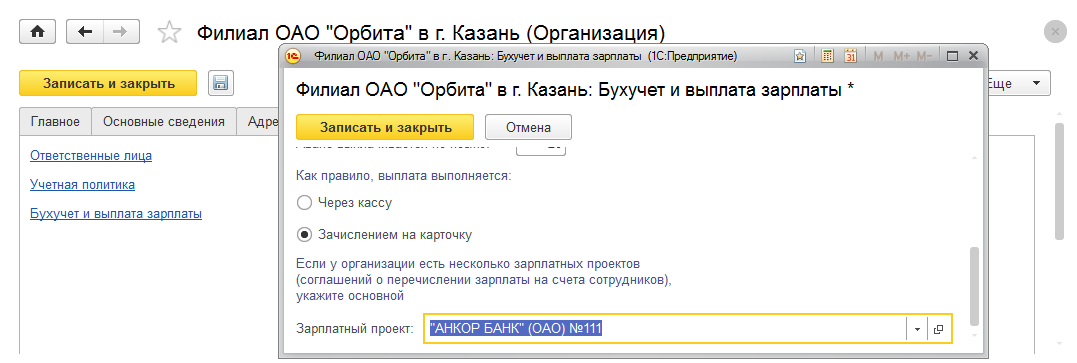The width and height of the screenshot is (1077, 363).
Task: Go to the Home page icon
Action: coord(38,32)
